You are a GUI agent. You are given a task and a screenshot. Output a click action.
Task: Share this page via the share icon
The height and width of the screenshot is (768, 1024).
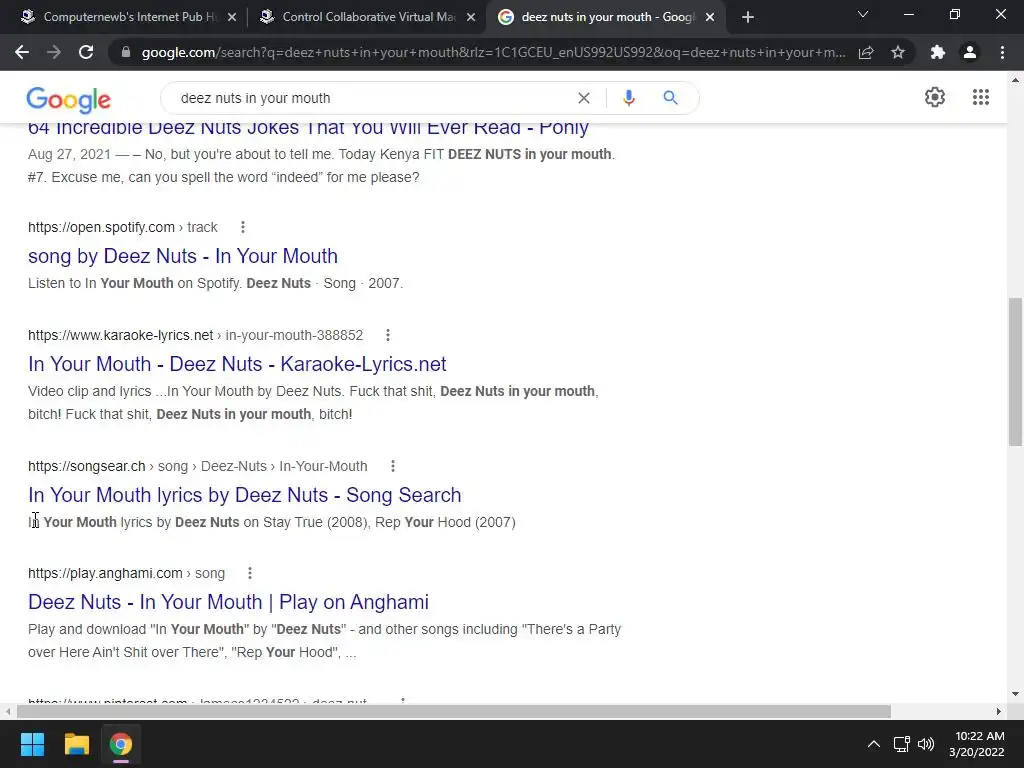866,52
